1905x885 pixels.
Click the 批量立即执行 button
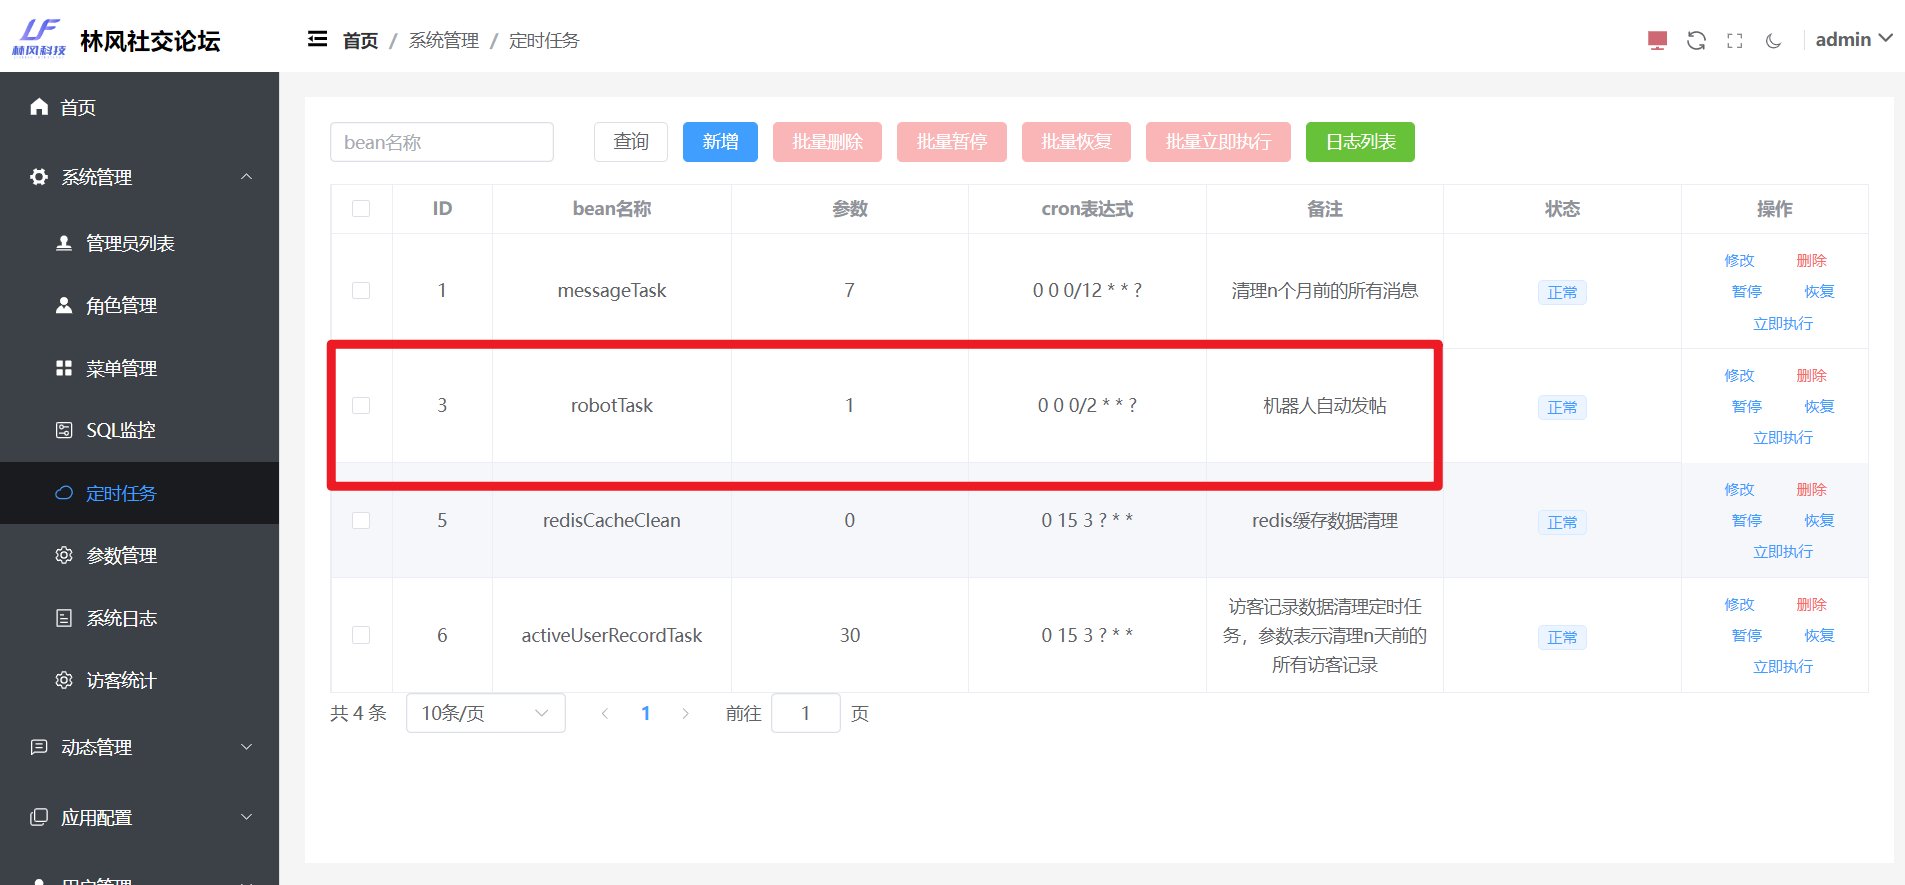(1218, 142)
